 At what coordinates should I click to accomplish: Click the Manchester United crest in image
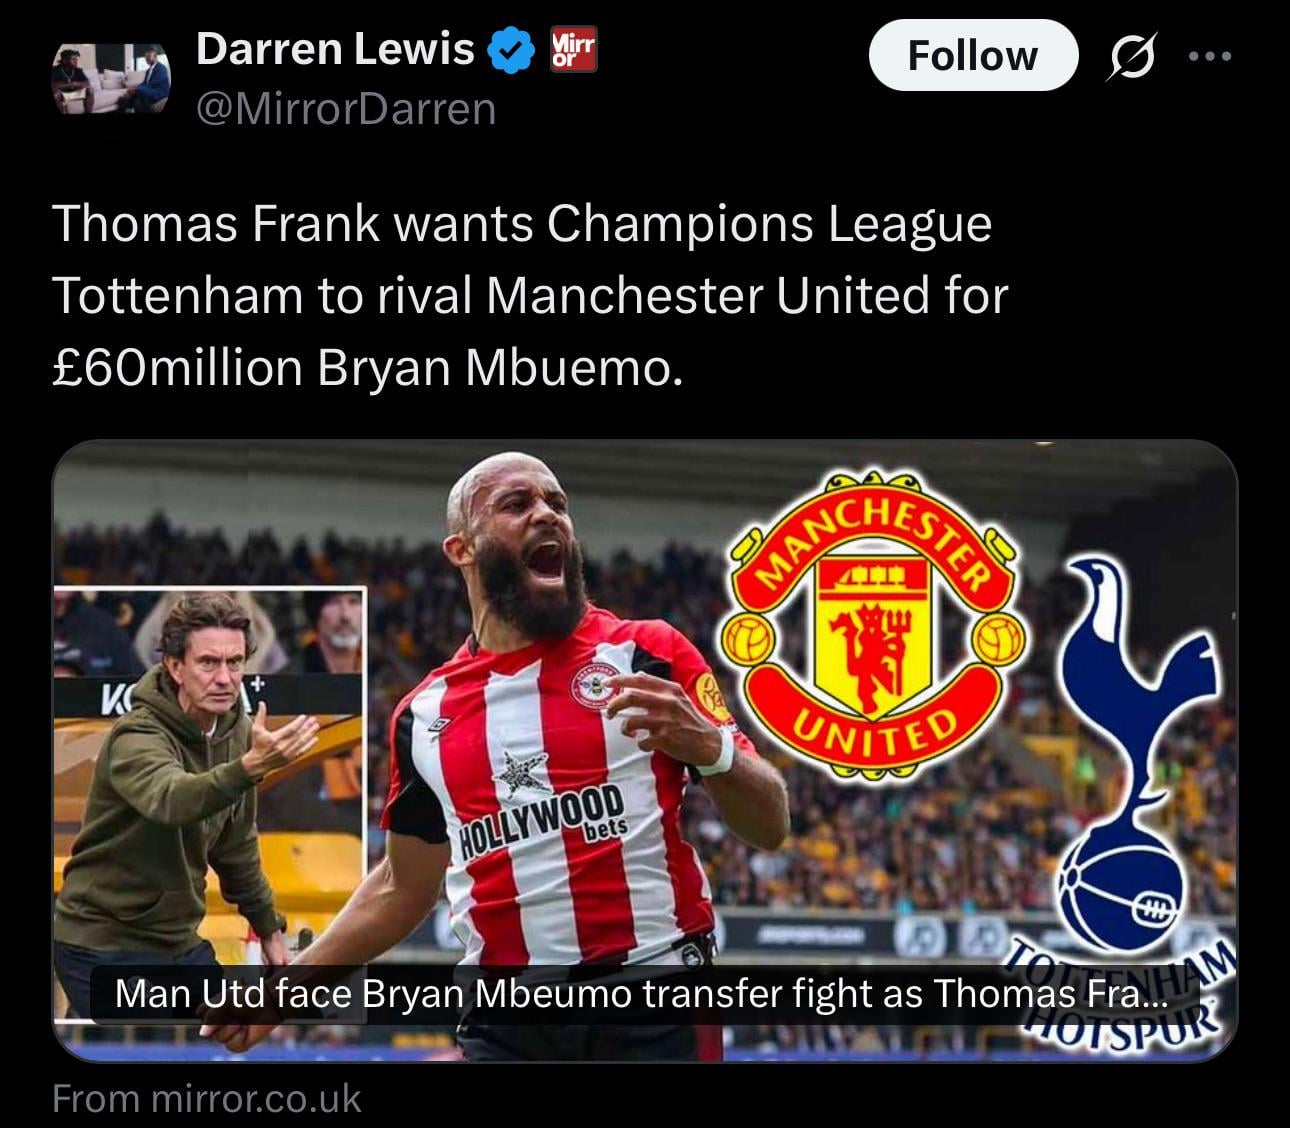point(872,624)
